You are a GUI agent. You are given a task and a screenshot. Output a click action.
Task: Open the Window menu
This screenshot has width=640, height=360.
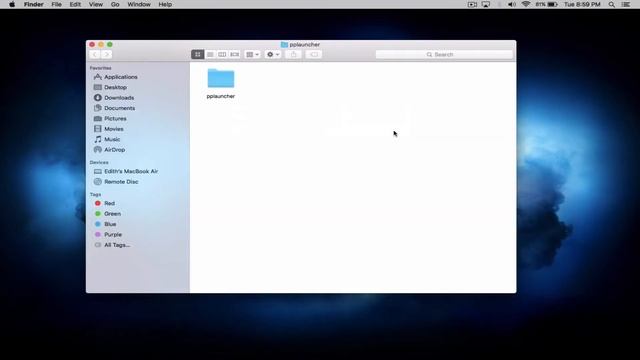point(139,4)
